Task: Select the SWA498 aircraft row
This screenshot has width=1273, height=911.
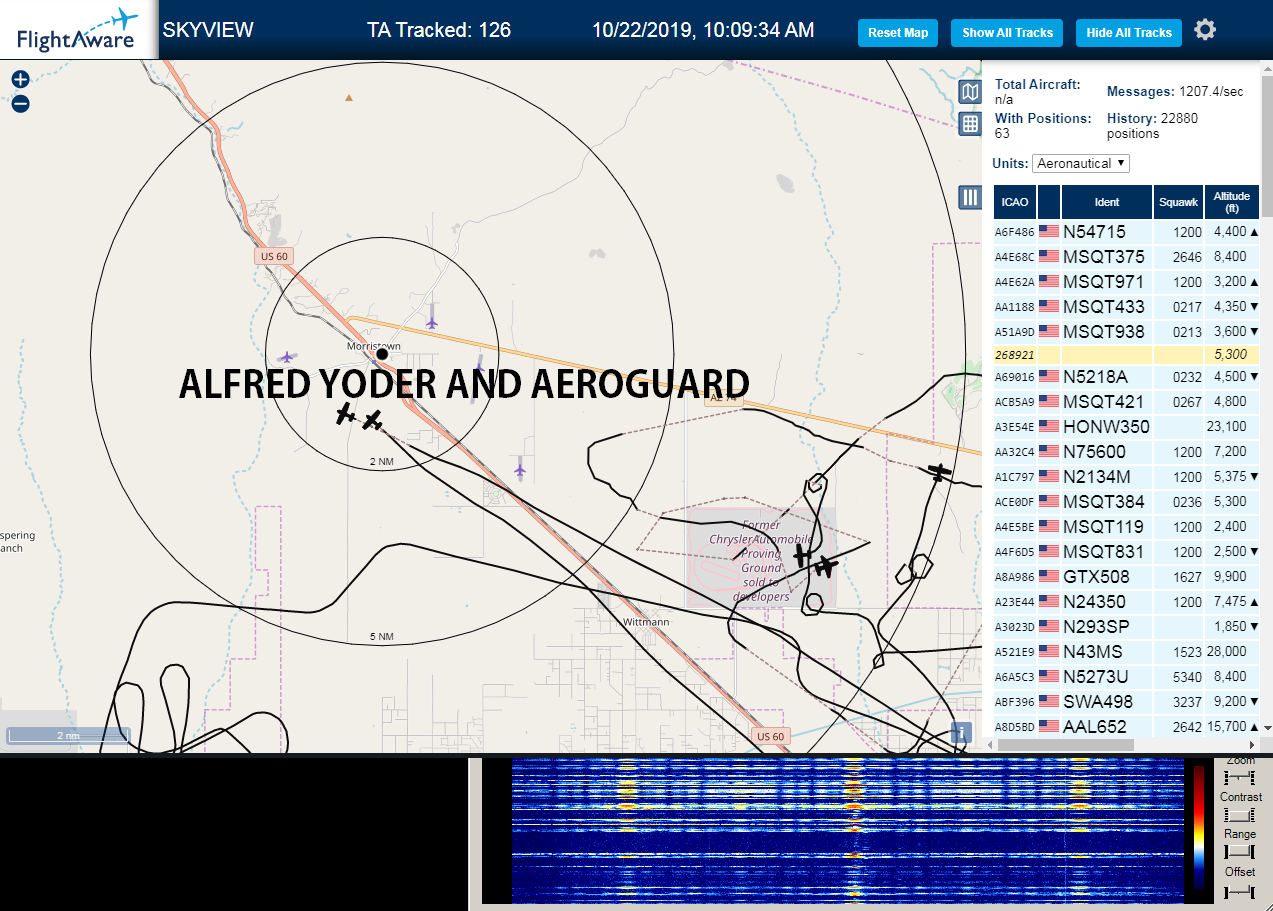Action: tap(1127, 702)
